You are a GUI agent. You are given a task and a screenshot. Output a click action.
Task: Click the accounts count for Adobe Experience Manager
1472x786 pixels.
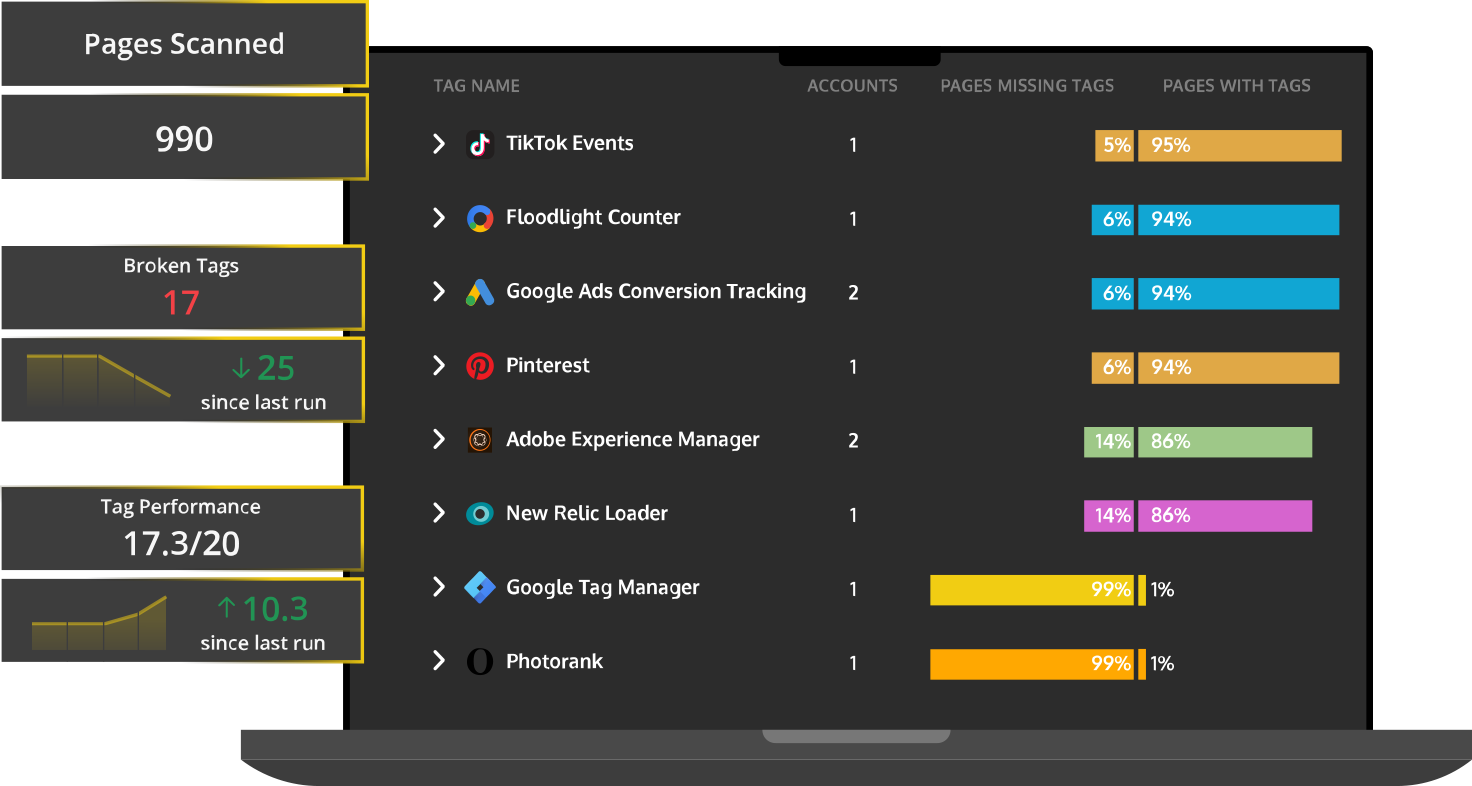(853, 441)
